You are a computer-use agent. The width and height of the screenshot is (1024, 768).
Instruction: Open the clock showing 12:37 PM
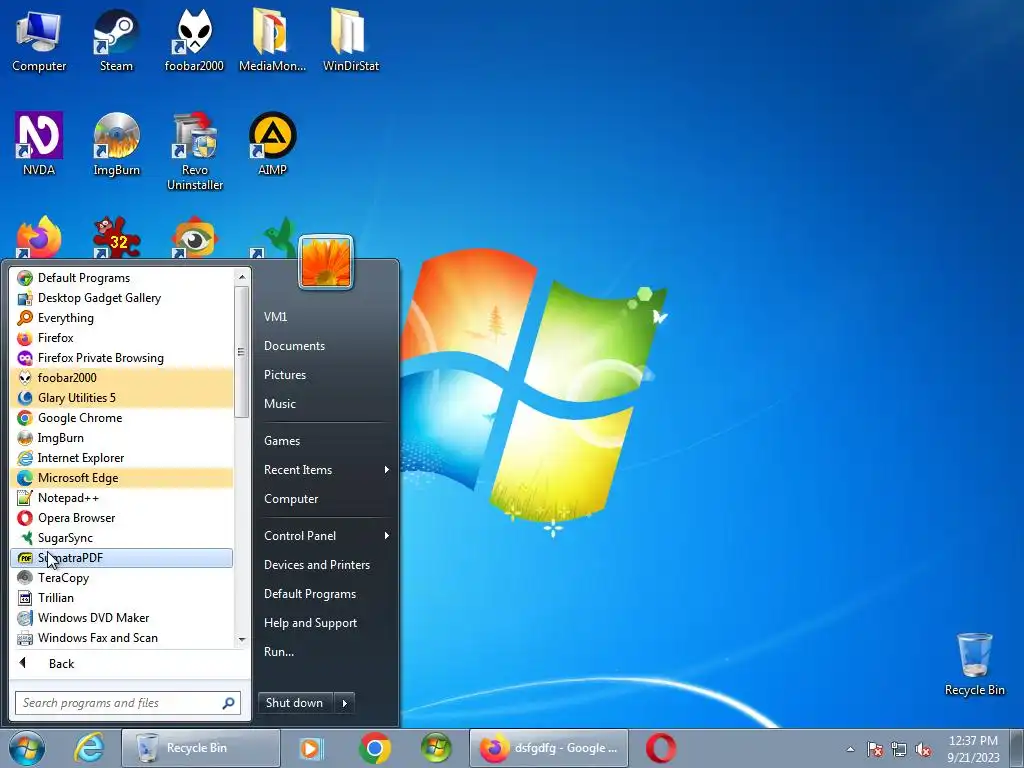[x=973, y=749]
